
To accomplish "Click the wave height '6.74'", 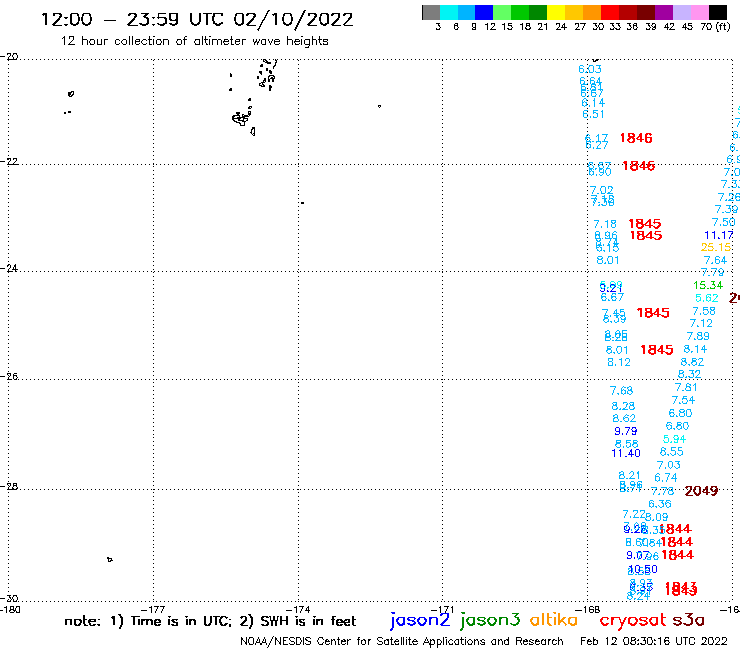I will click(x=666, y=478).
